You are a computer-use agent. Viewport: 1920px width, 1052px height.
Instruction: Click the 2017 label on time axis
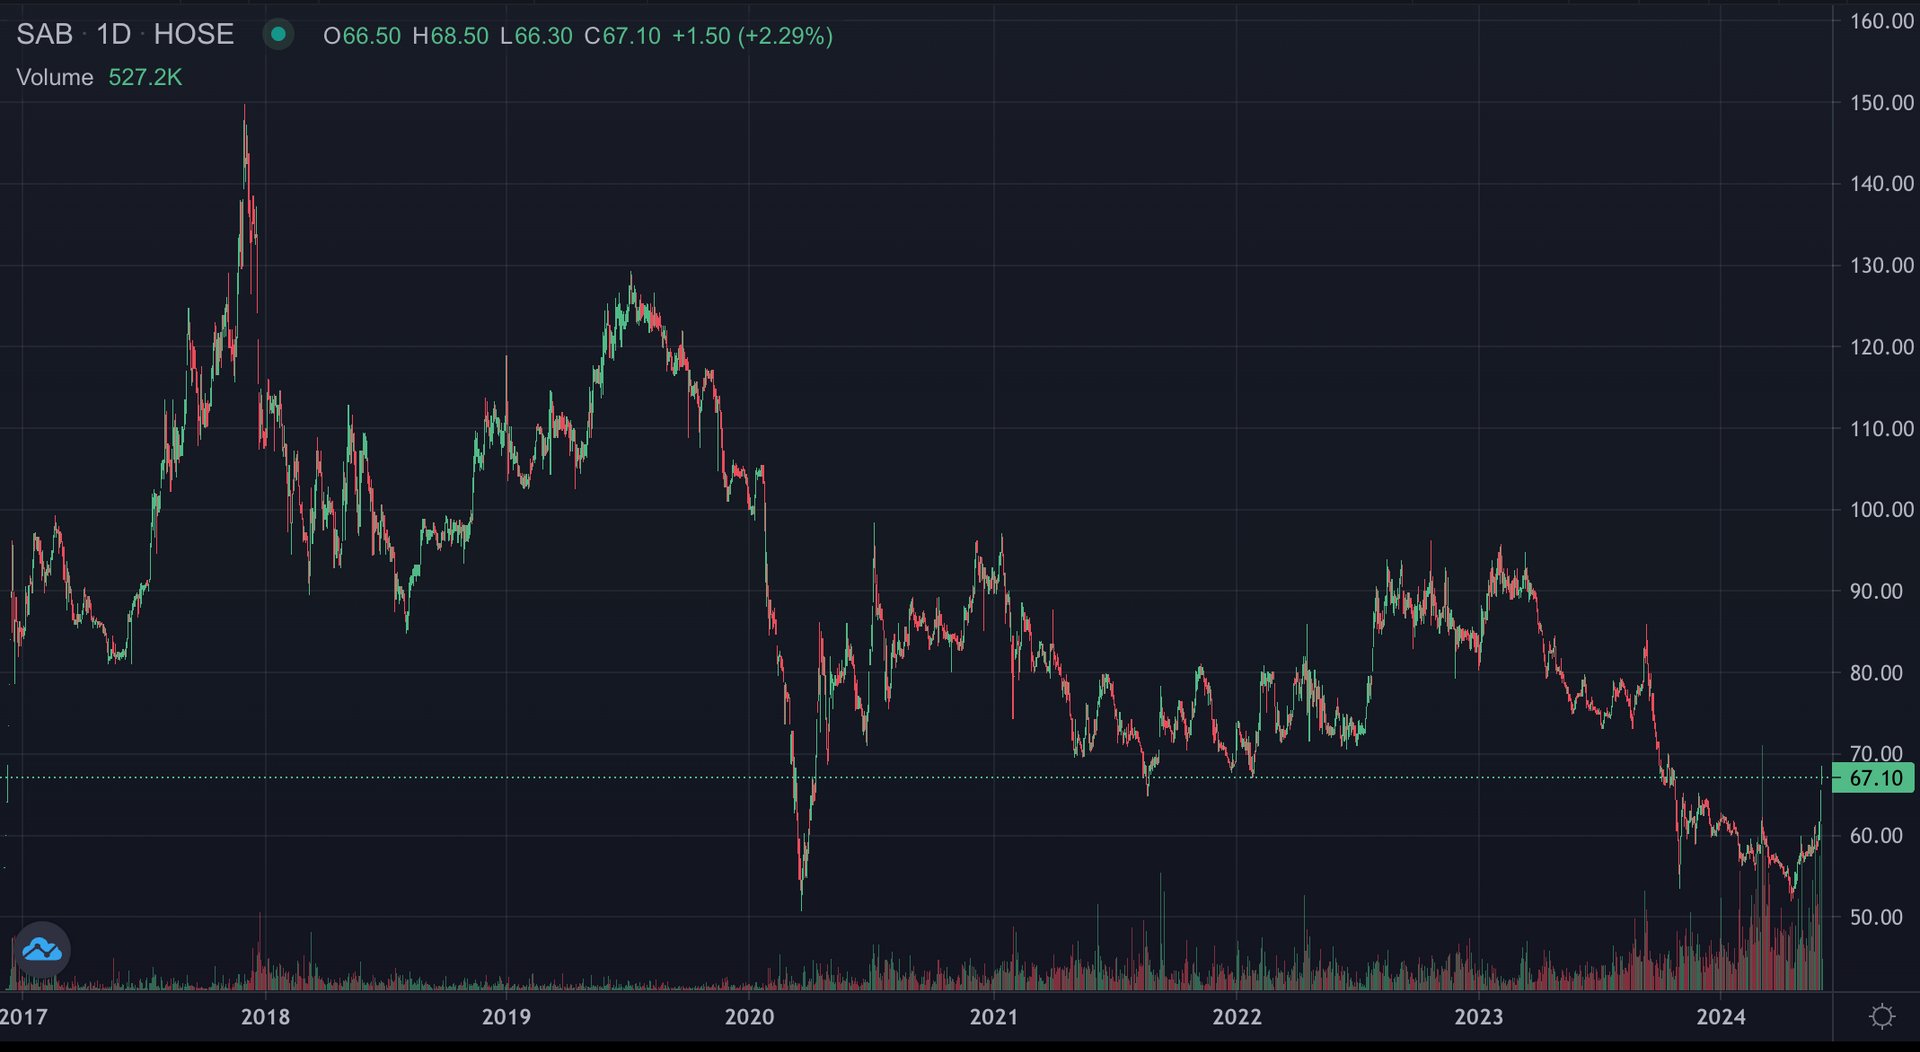[x=24, y=1017]
